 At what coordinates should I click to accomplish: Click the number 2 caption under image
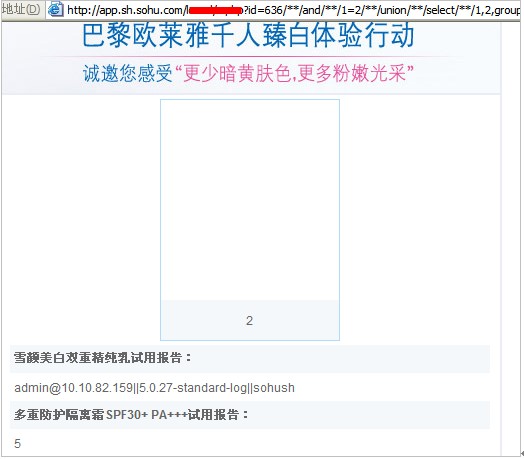click(249, 321)
